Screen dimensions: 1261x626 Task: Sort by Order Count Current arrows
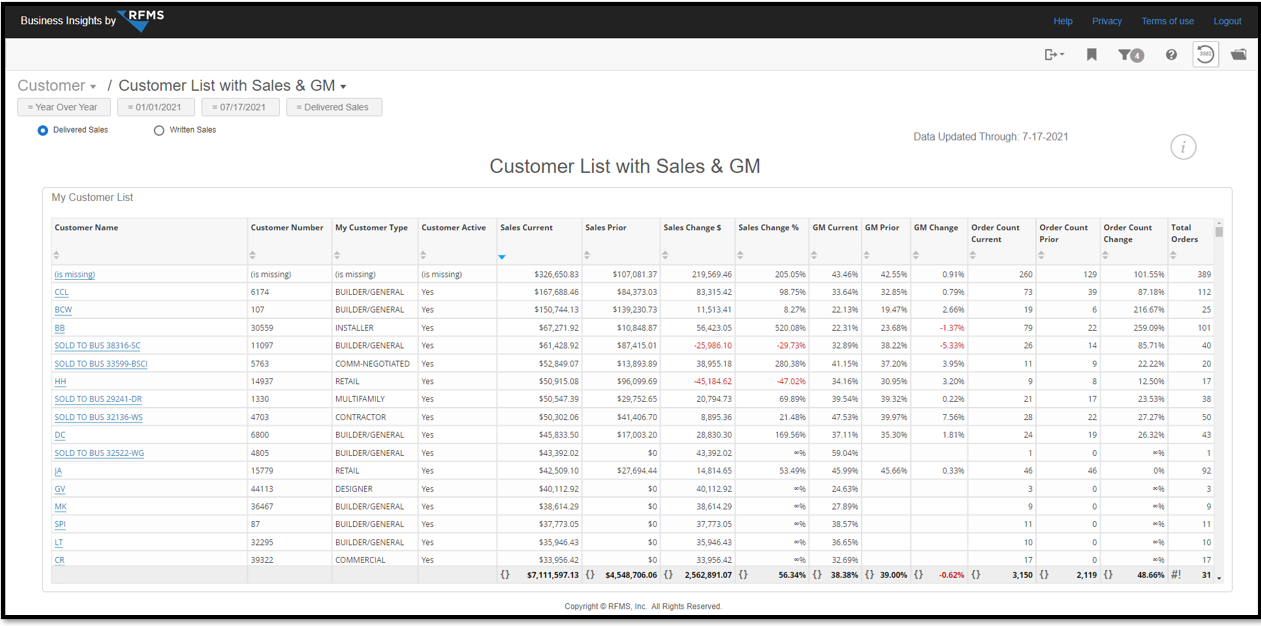click(975, 256)
